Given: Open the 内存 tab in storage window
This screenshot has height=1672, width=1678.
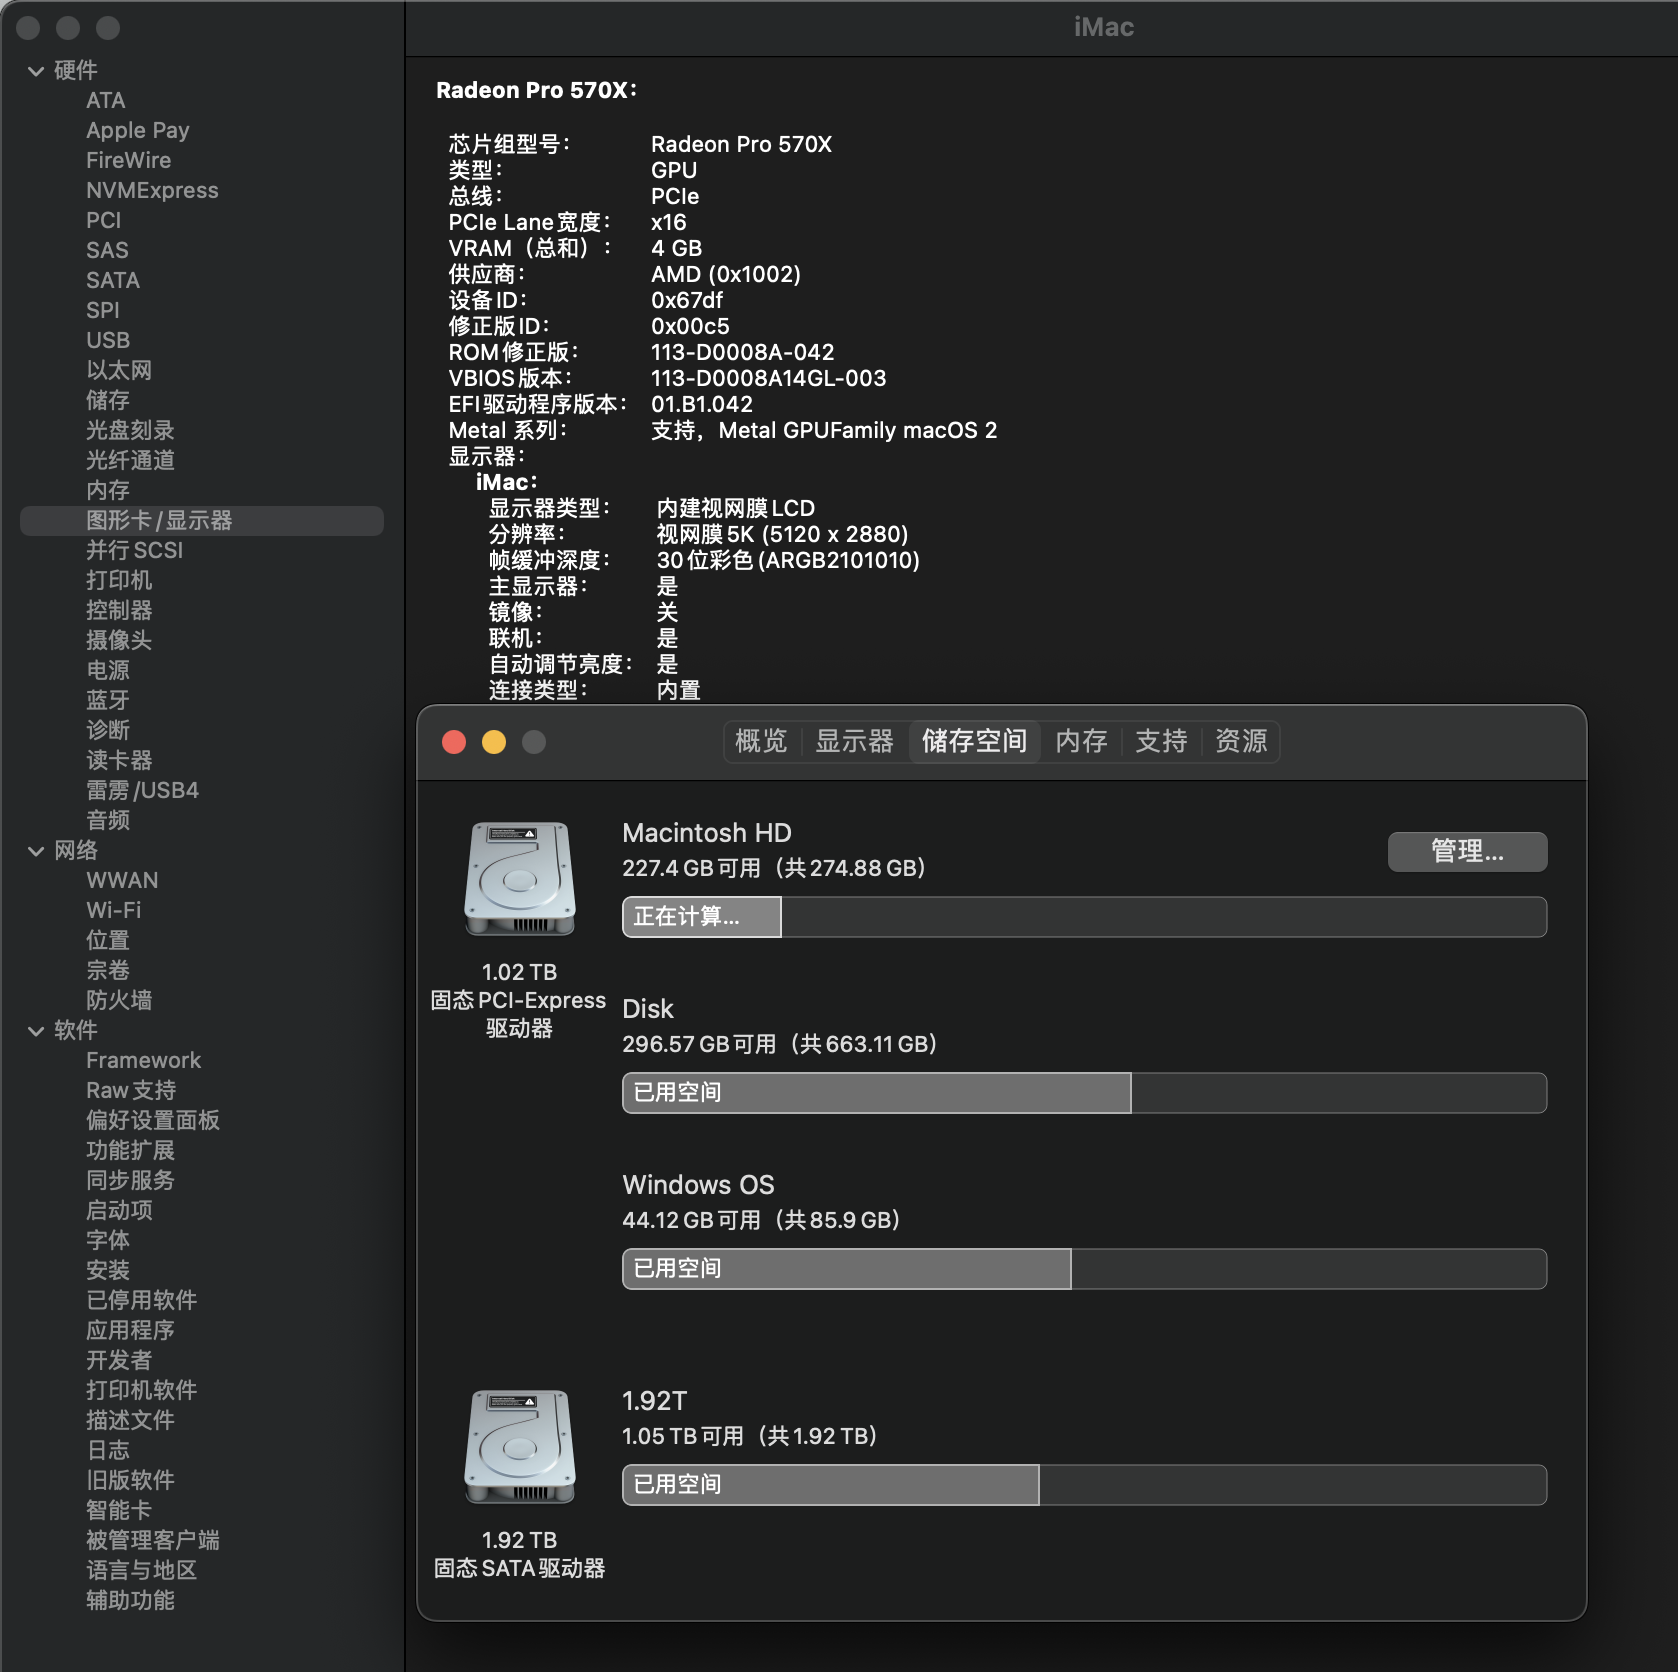Looking at the screenshot, I should click(1081, 741).
